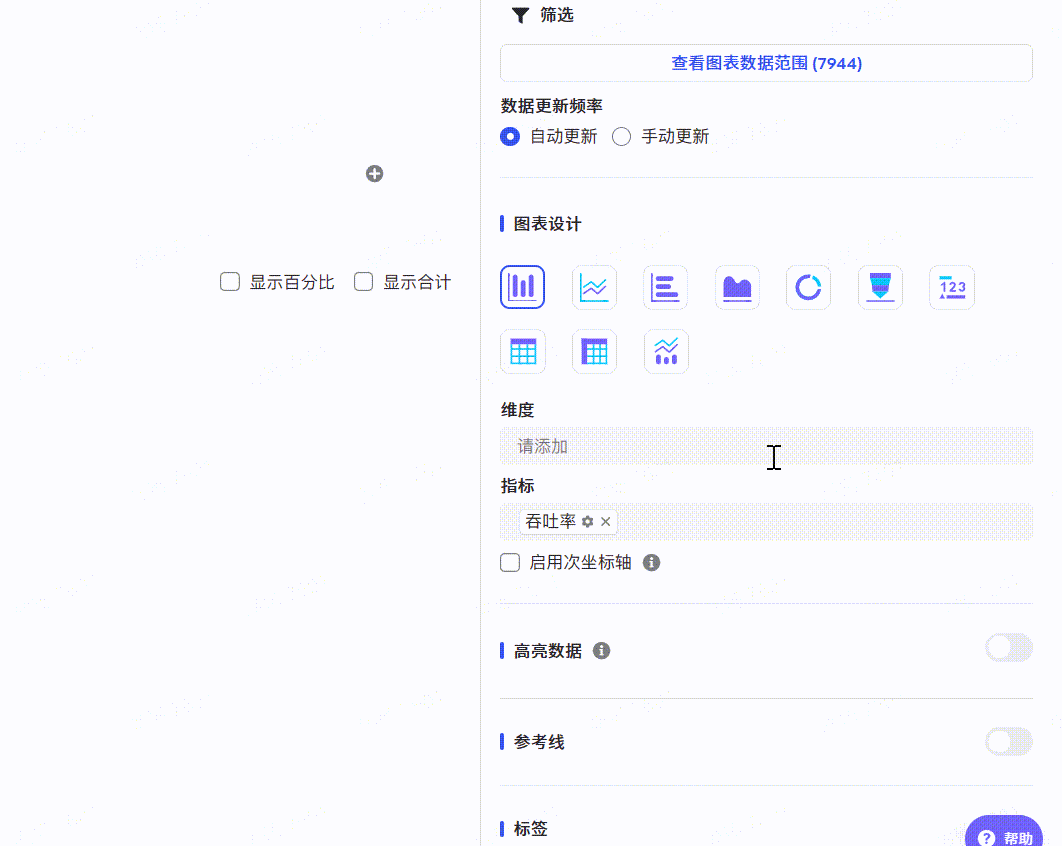The width and height of the screenshot is (1062, 846).
Task: Click info icon next to 启用次坐标轴
Action: pos(652,562)
